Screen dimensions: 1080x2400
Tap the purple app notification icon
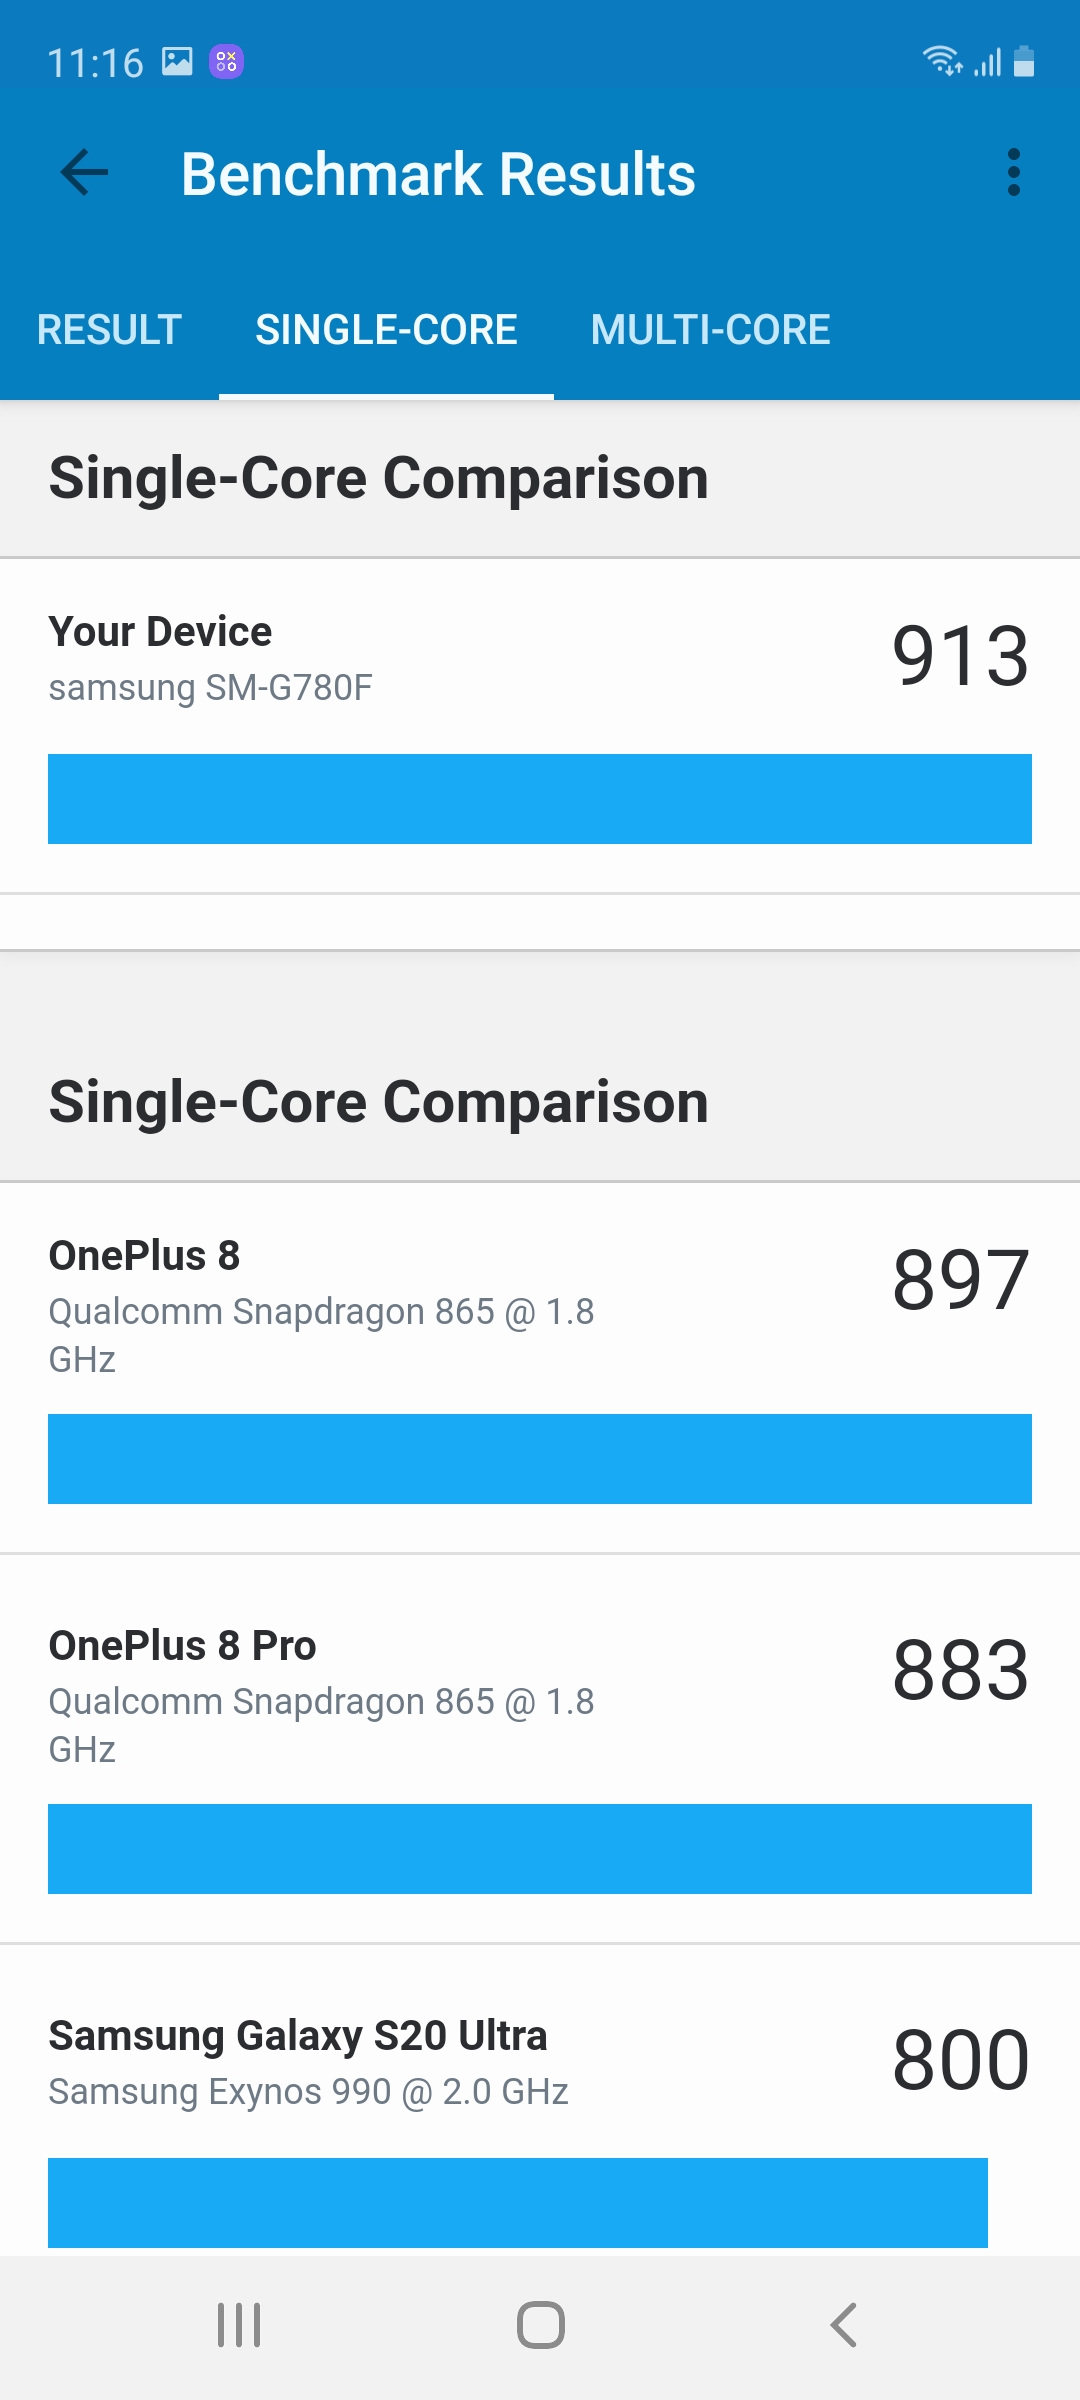click(x=226, y=62)
